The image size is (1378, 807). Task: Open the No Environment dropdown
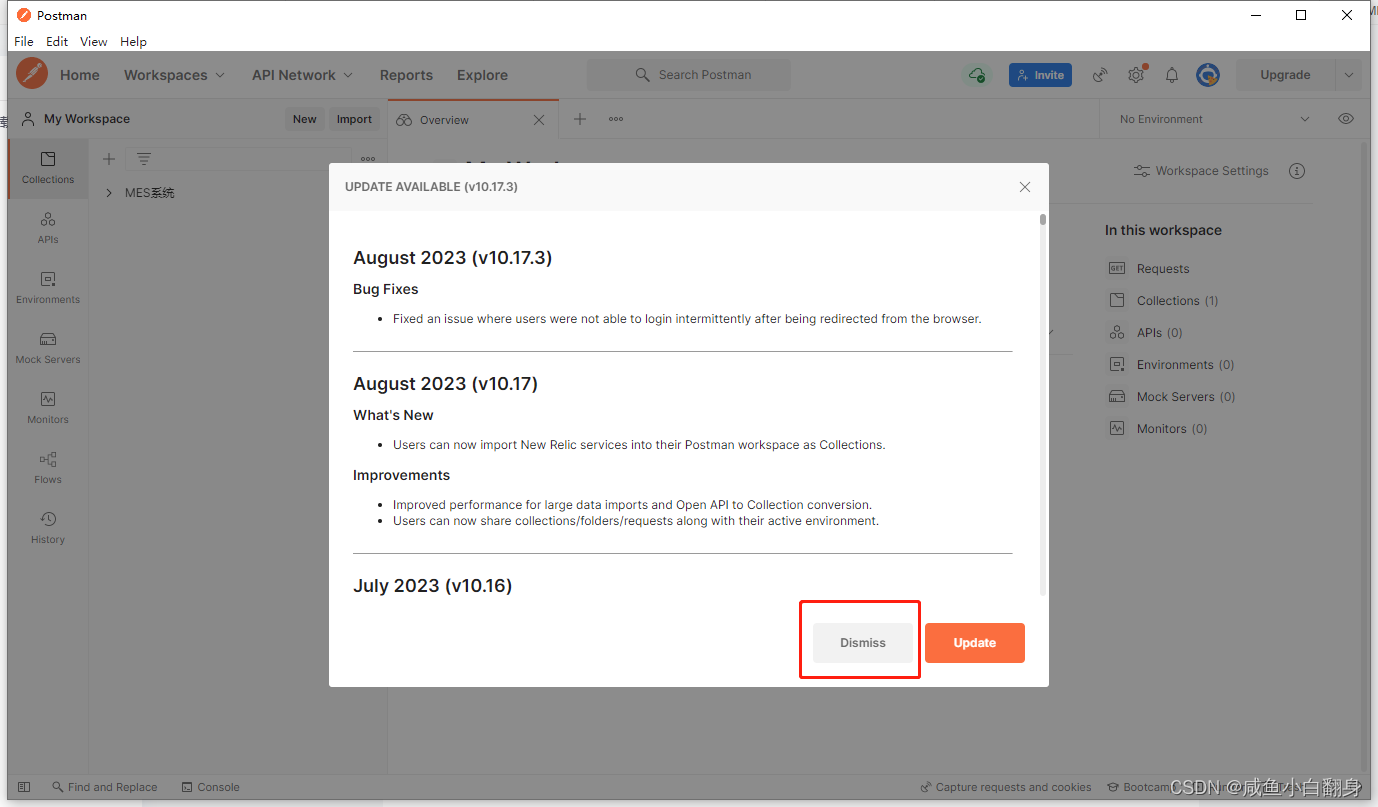pos(1214,119)
